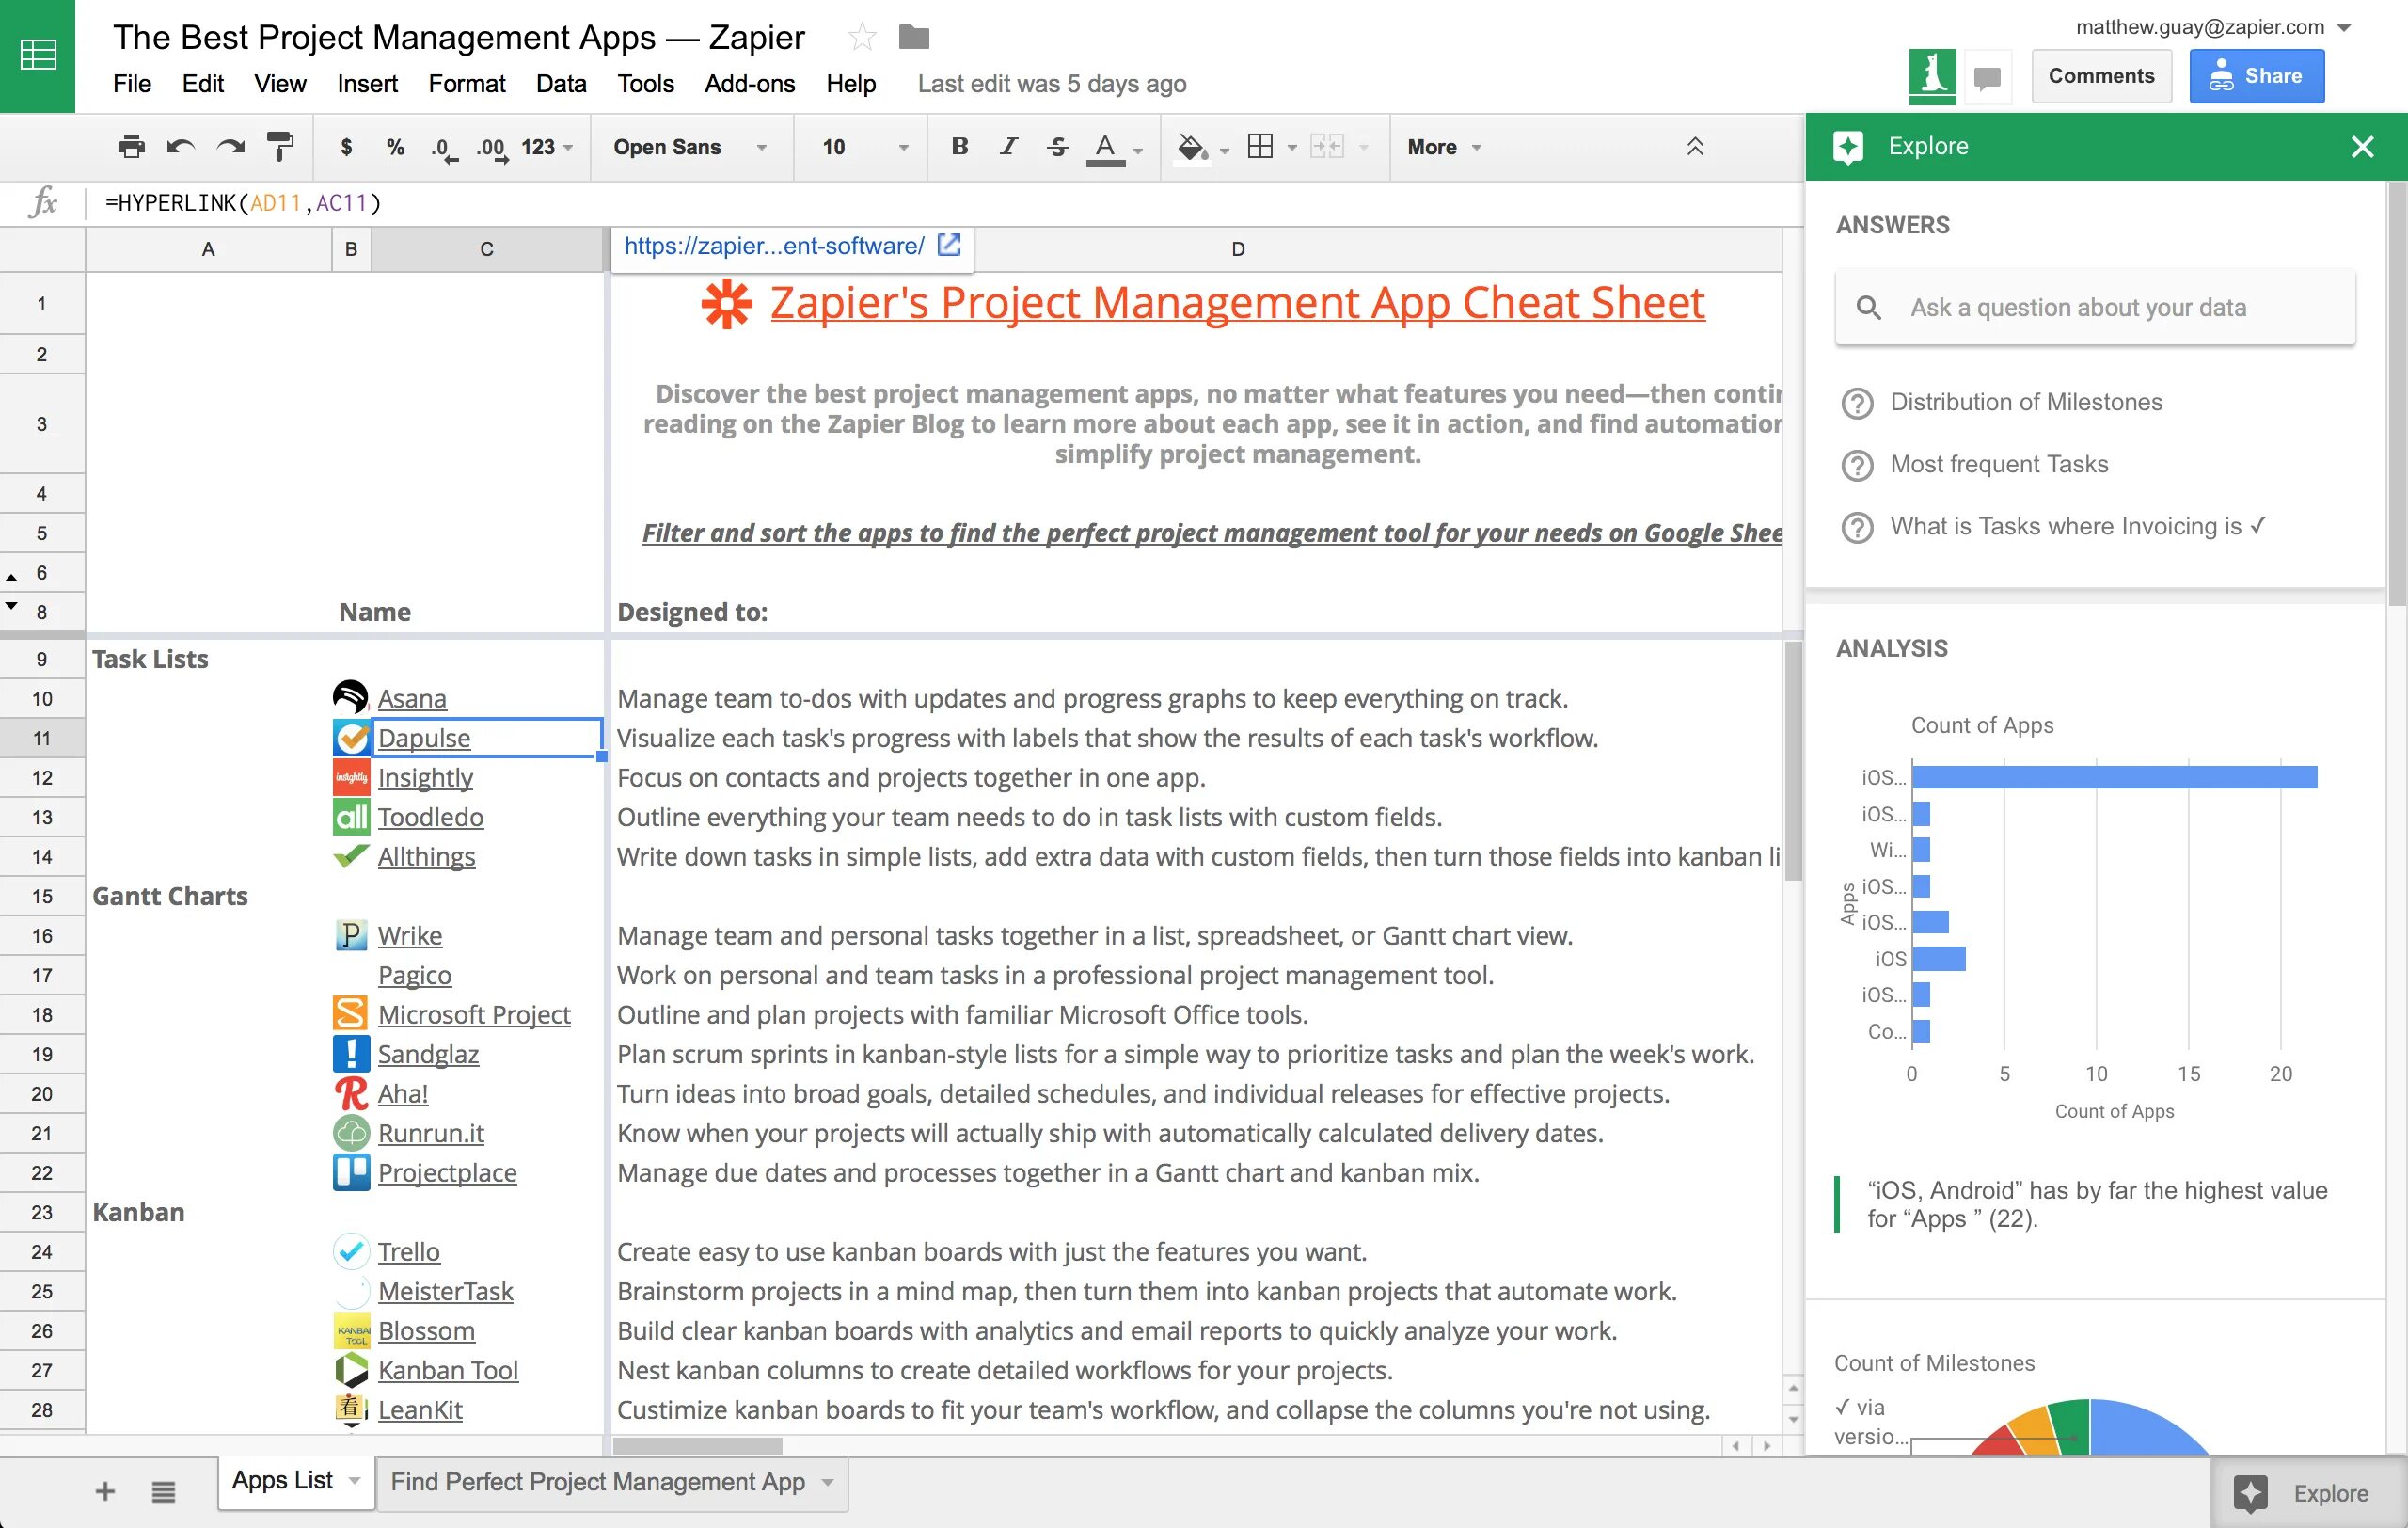Open the chat bubble icon beside Comments
This screenshot has width=2408, height=1528.
tap(1987, 77)
